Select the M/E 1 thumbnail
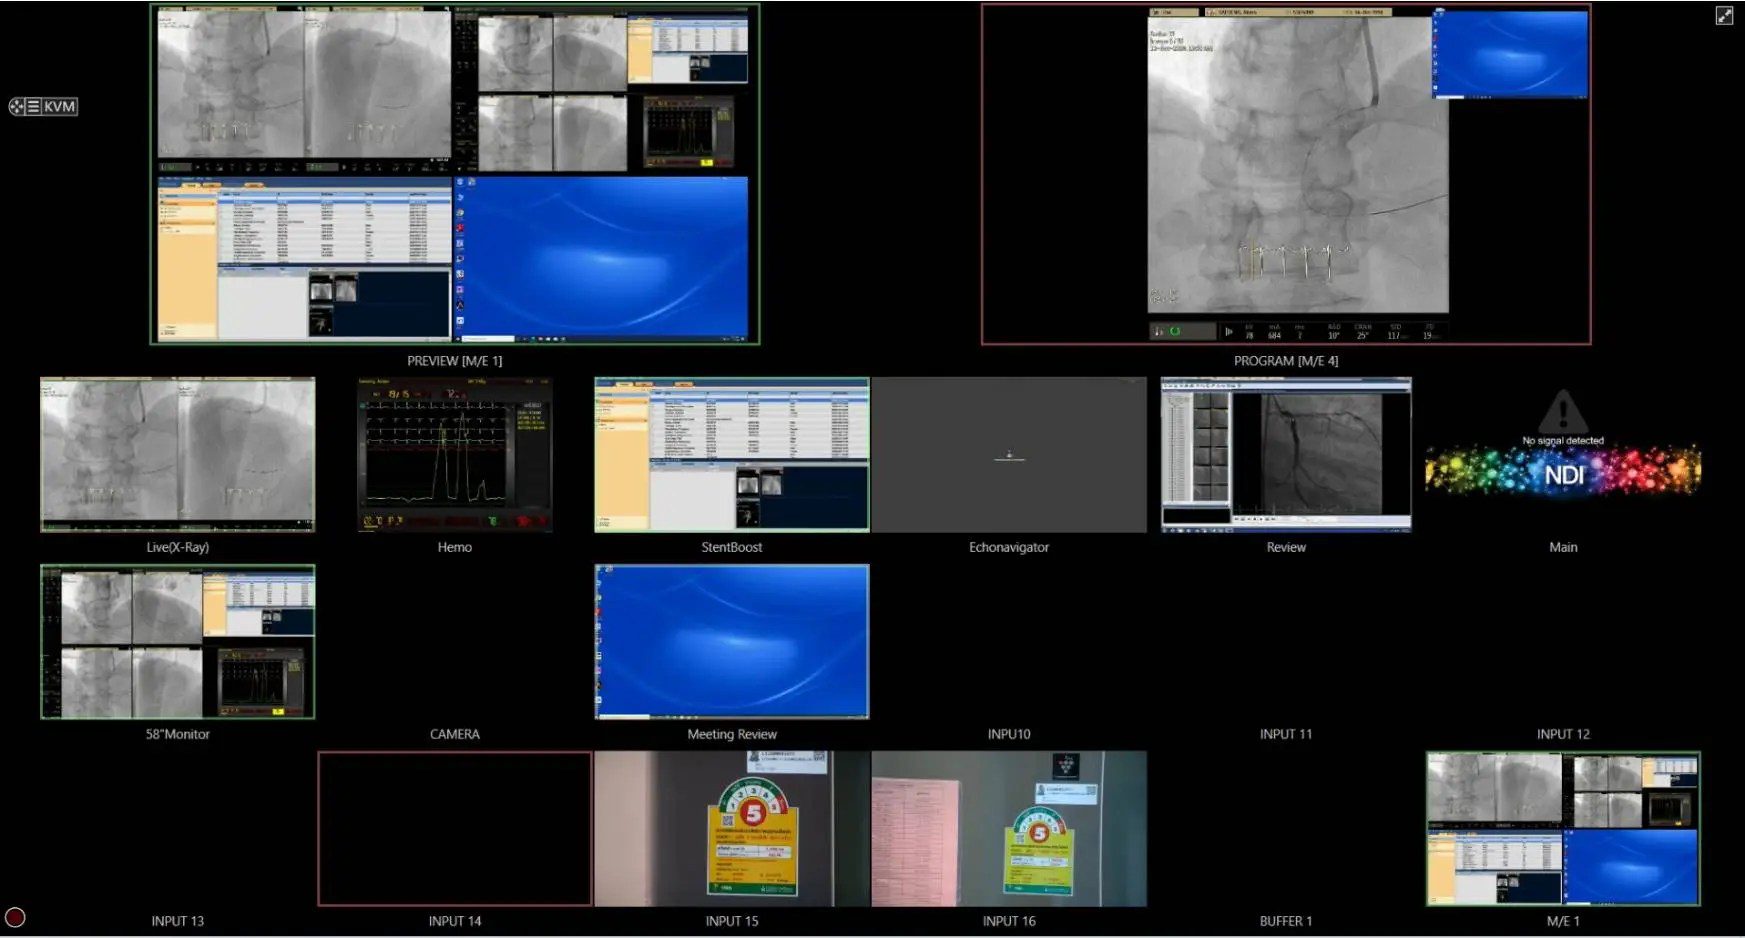Screen dimensions: 1745x938 coord(1563,829)
